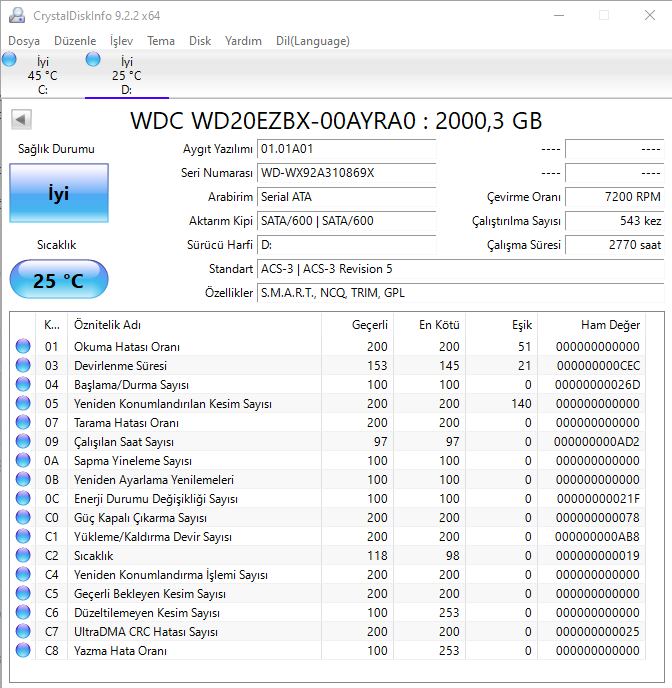Click status orb for Yeniden Konumlandırılan Kesim Sayısı
This screenshot has width=672, height=688.
point(23,403)
